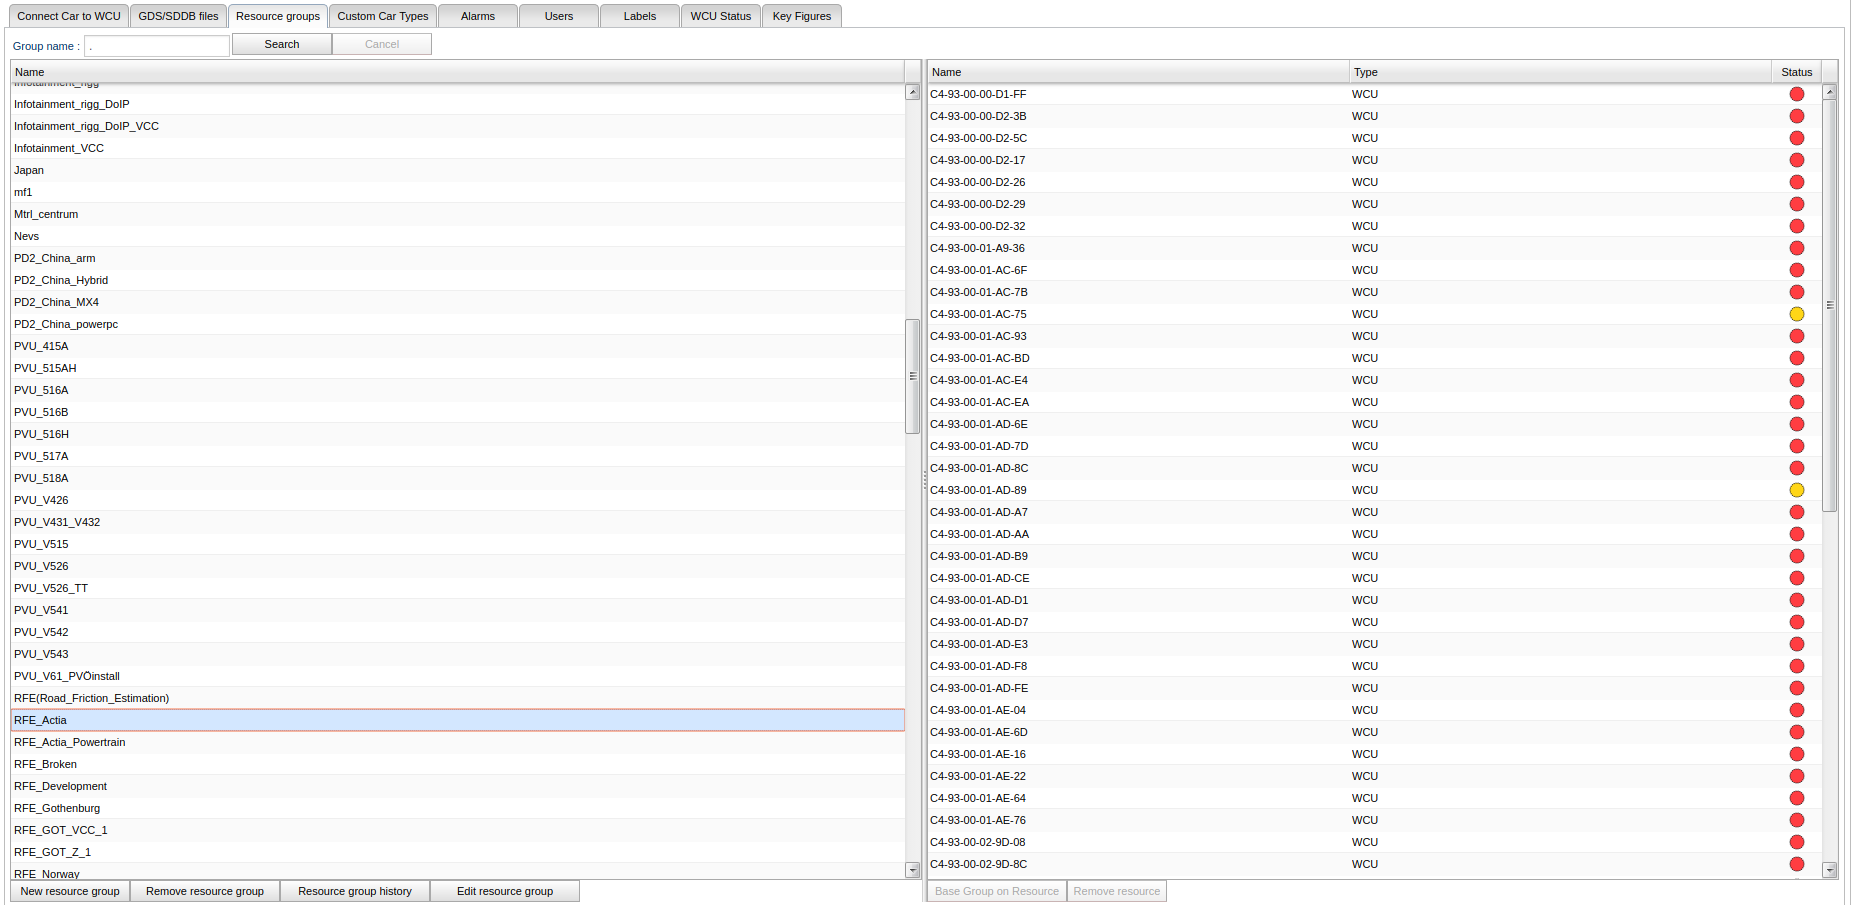Click scroll down arrow of WCU table
The image size is (1851, 905).
[x=1829, y=870]
